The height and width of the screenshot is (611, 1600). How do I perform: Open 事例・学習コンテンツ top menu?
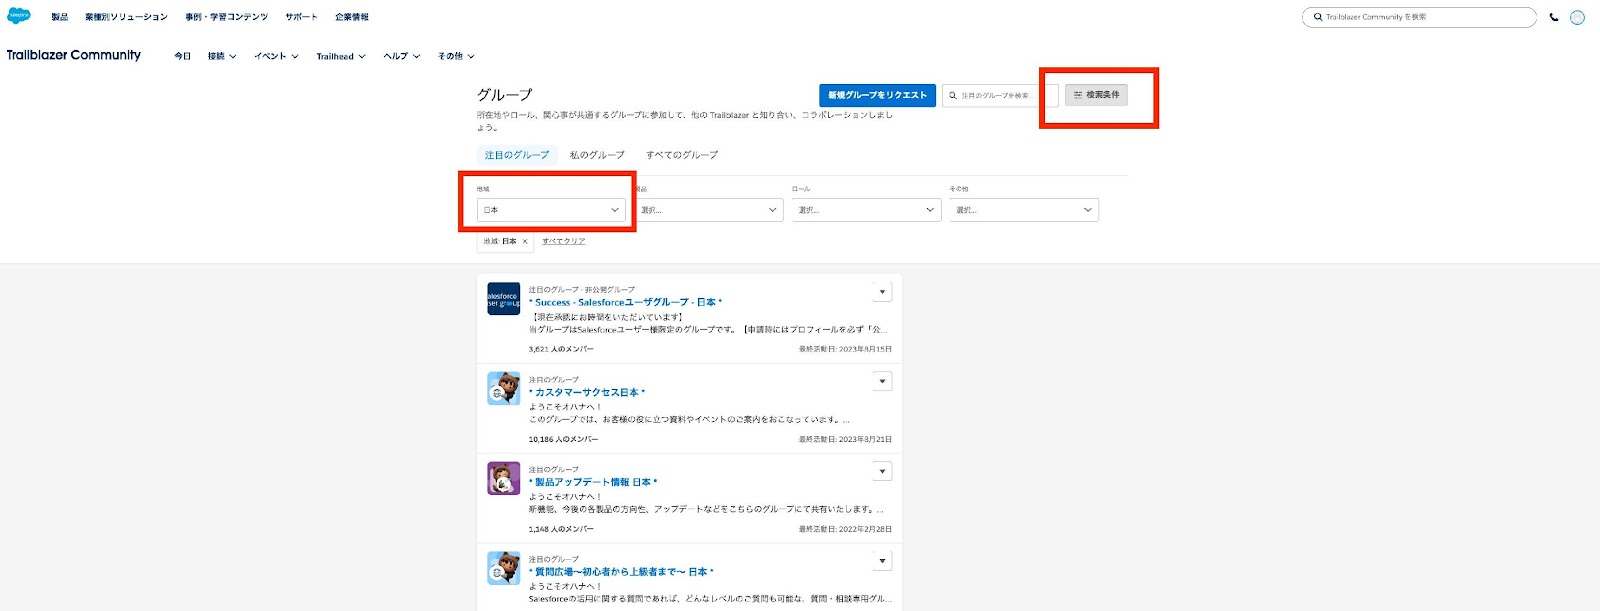click(227, 17)
